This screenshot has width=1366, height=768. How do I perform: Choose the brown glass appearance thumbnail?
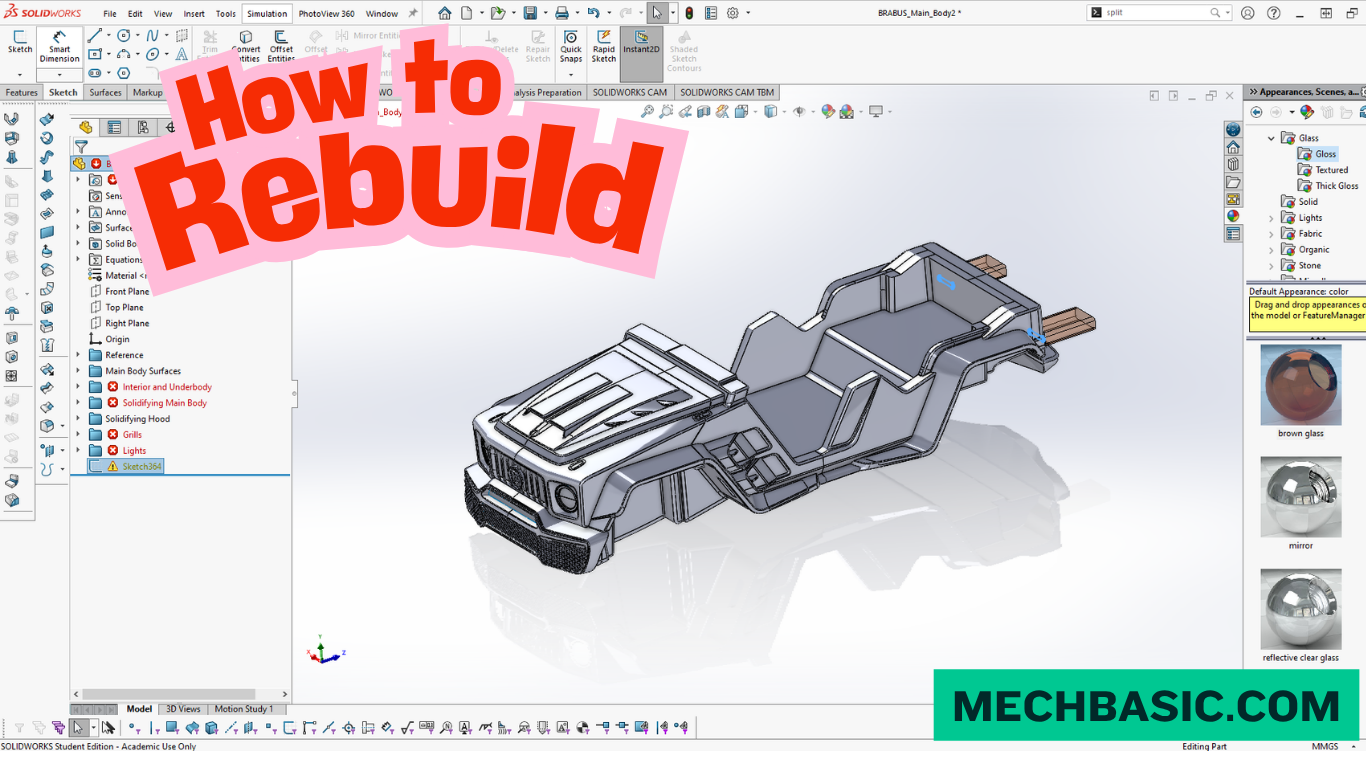point(1300,385)
